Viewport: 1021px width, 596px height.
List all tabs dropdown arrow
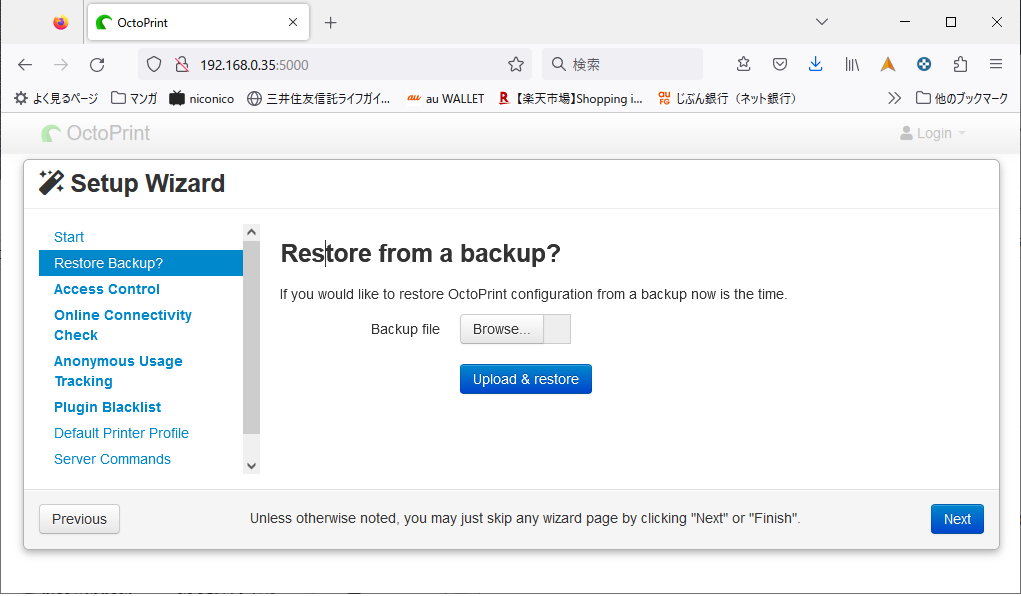[822, 21]
